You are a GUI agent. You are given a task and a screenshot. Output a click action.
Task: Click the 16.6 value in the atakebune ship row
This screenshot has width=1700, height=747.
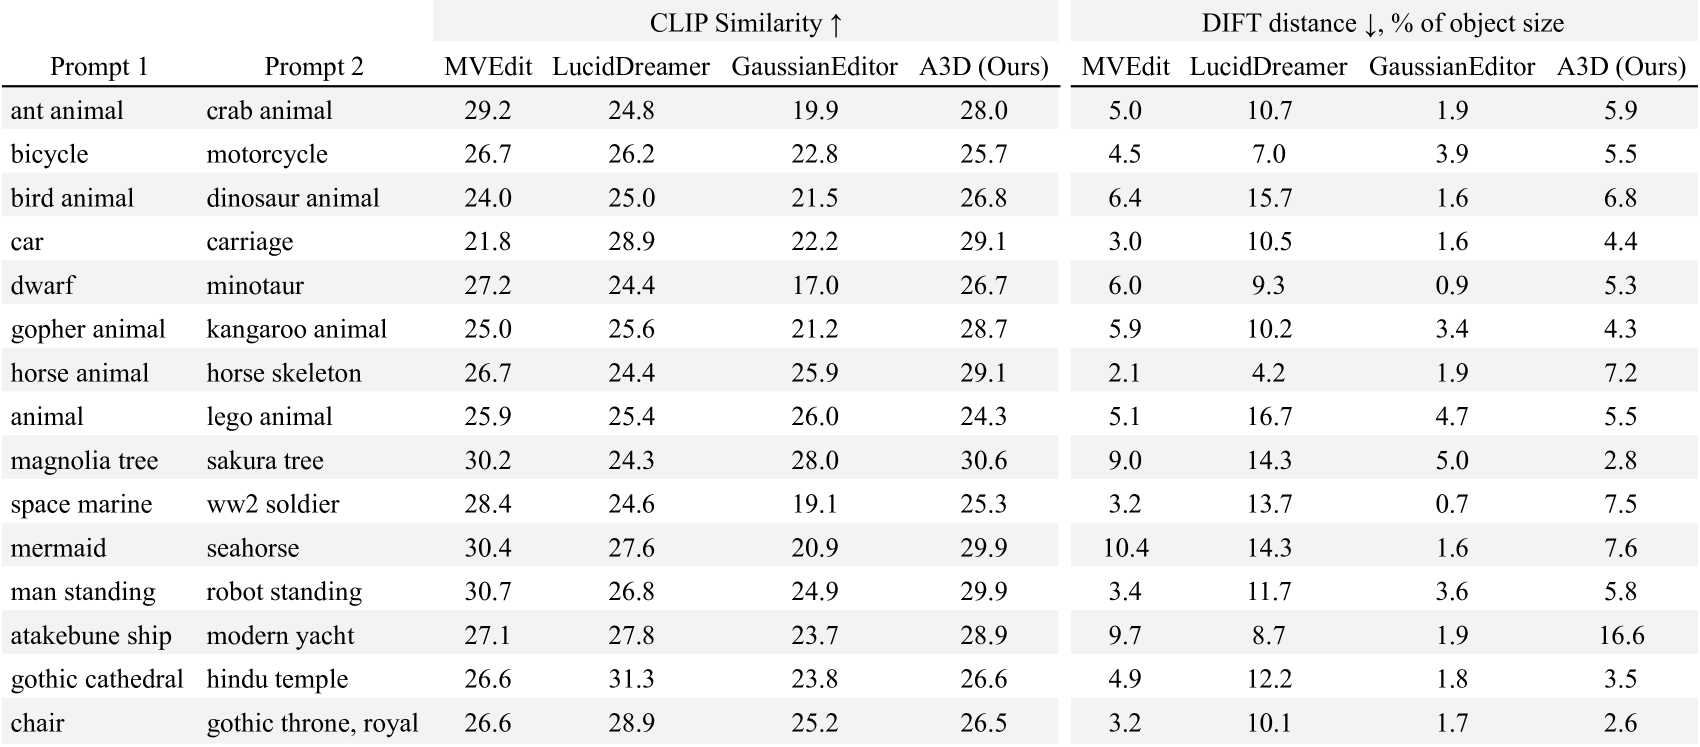pos(1620,636)
